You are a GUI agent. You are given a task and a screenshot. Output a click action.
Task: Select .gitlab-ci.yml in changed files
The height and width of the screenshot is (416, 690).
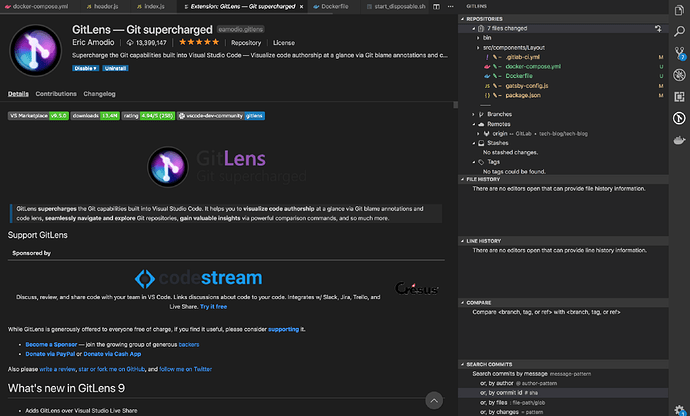522,57
